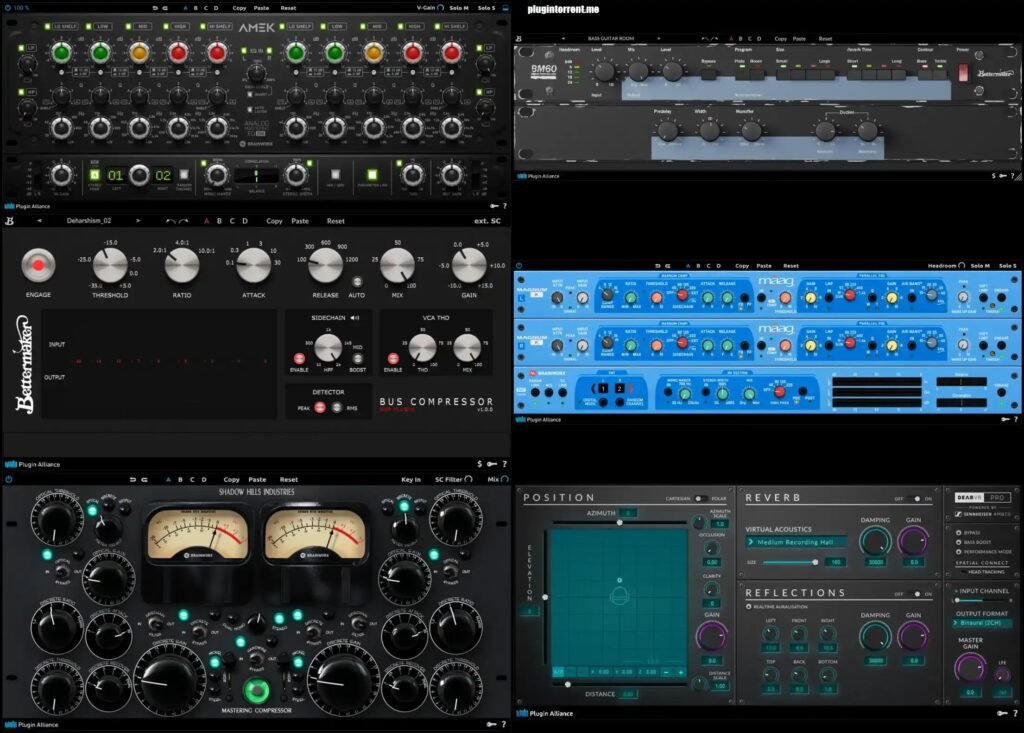The height and width of the screenshot is (733, 1024).
Task: Open the Deharshism_02 preset menu
Action: [89, 221]
